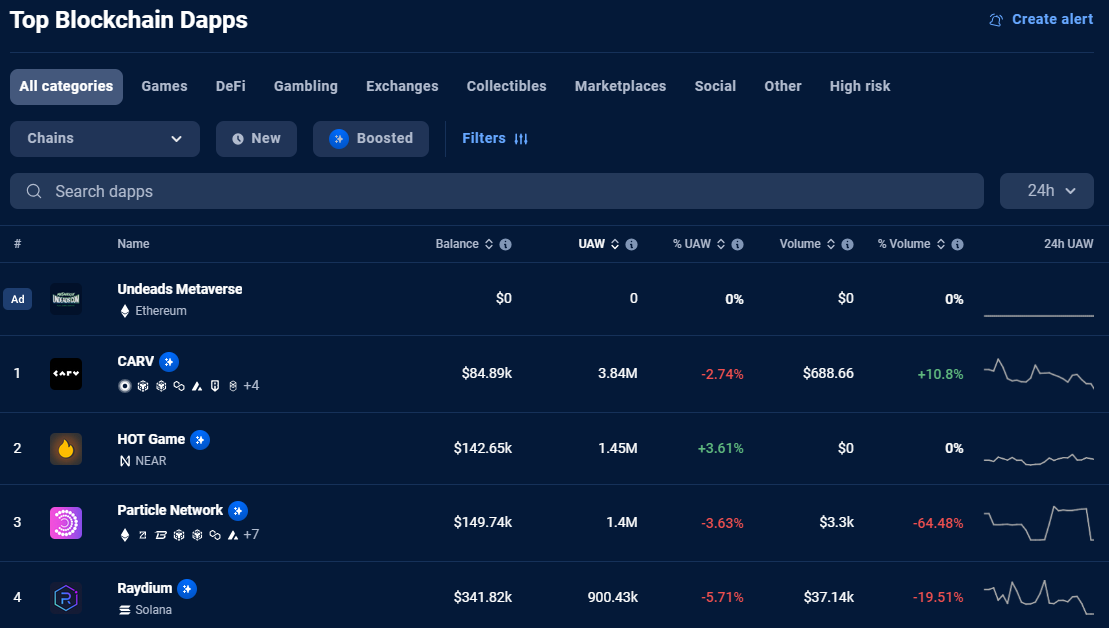Screen dimensions: 1109x628
Task: Click the Ad badge on Undeads row
Action: click(18, 299)
